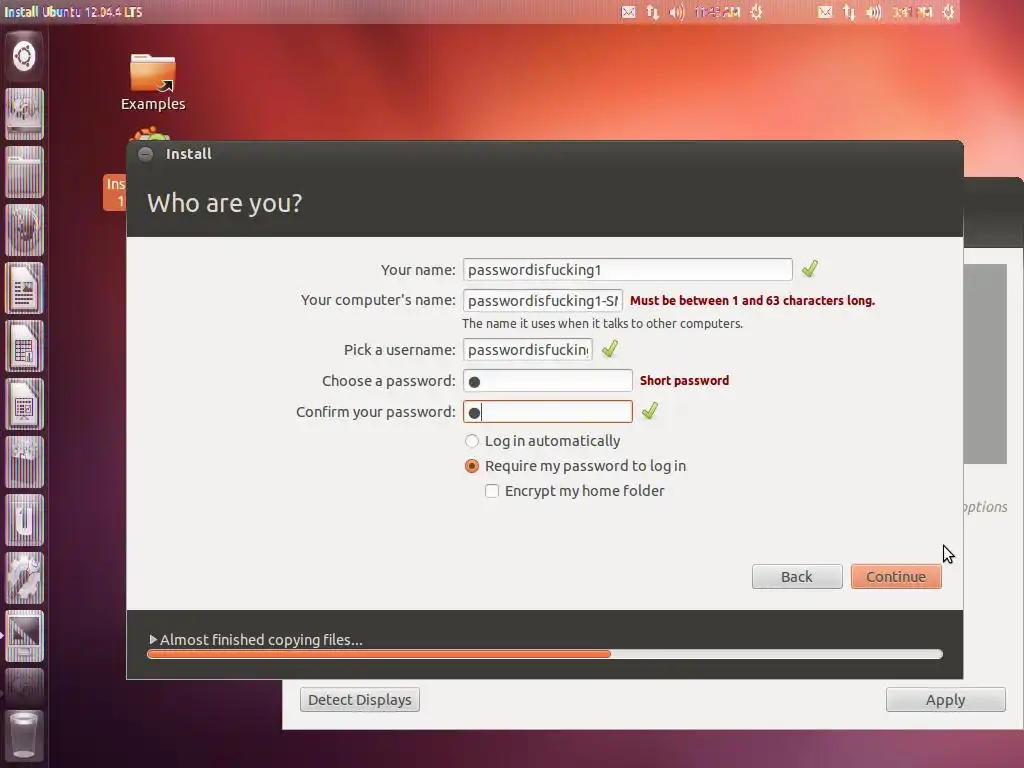
Task: Click into the Your name field
Action: click(x=628, y=270)
